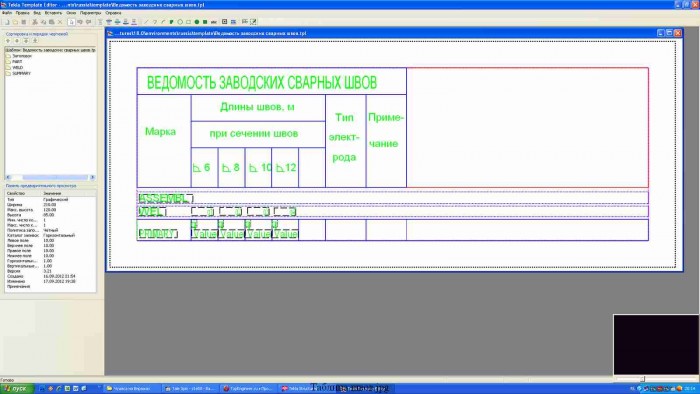Select the filled green circle tool
Image resolution: width=700 pixels, height=394 pixels.
(x=196, y=21)
